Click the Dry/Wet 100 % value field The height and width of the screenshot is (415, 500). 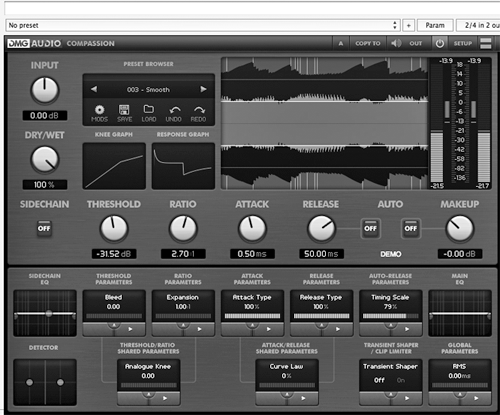point(45,185)
